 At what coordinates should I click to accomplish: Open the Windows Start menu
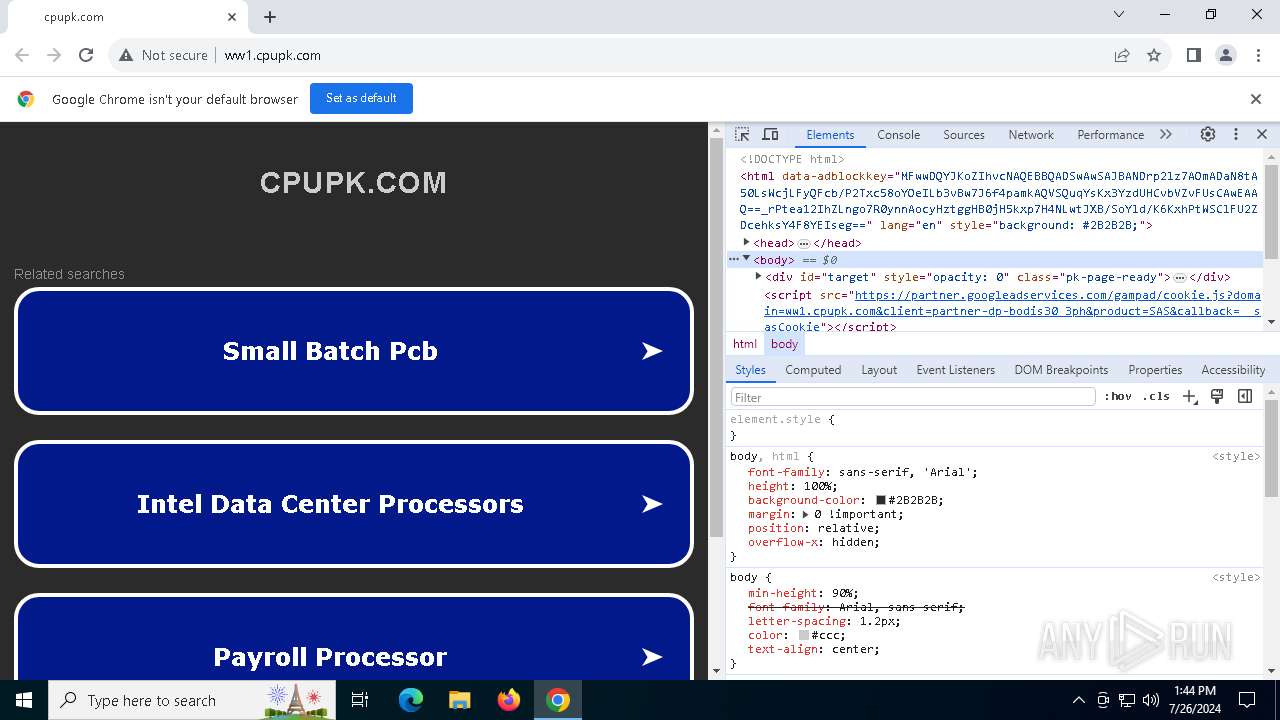[x=24, y=700]
